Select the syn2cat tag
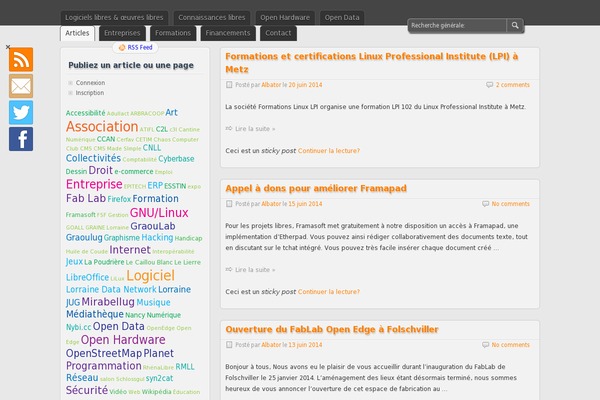Screen dimensions: 600x400 pos(159,378)
